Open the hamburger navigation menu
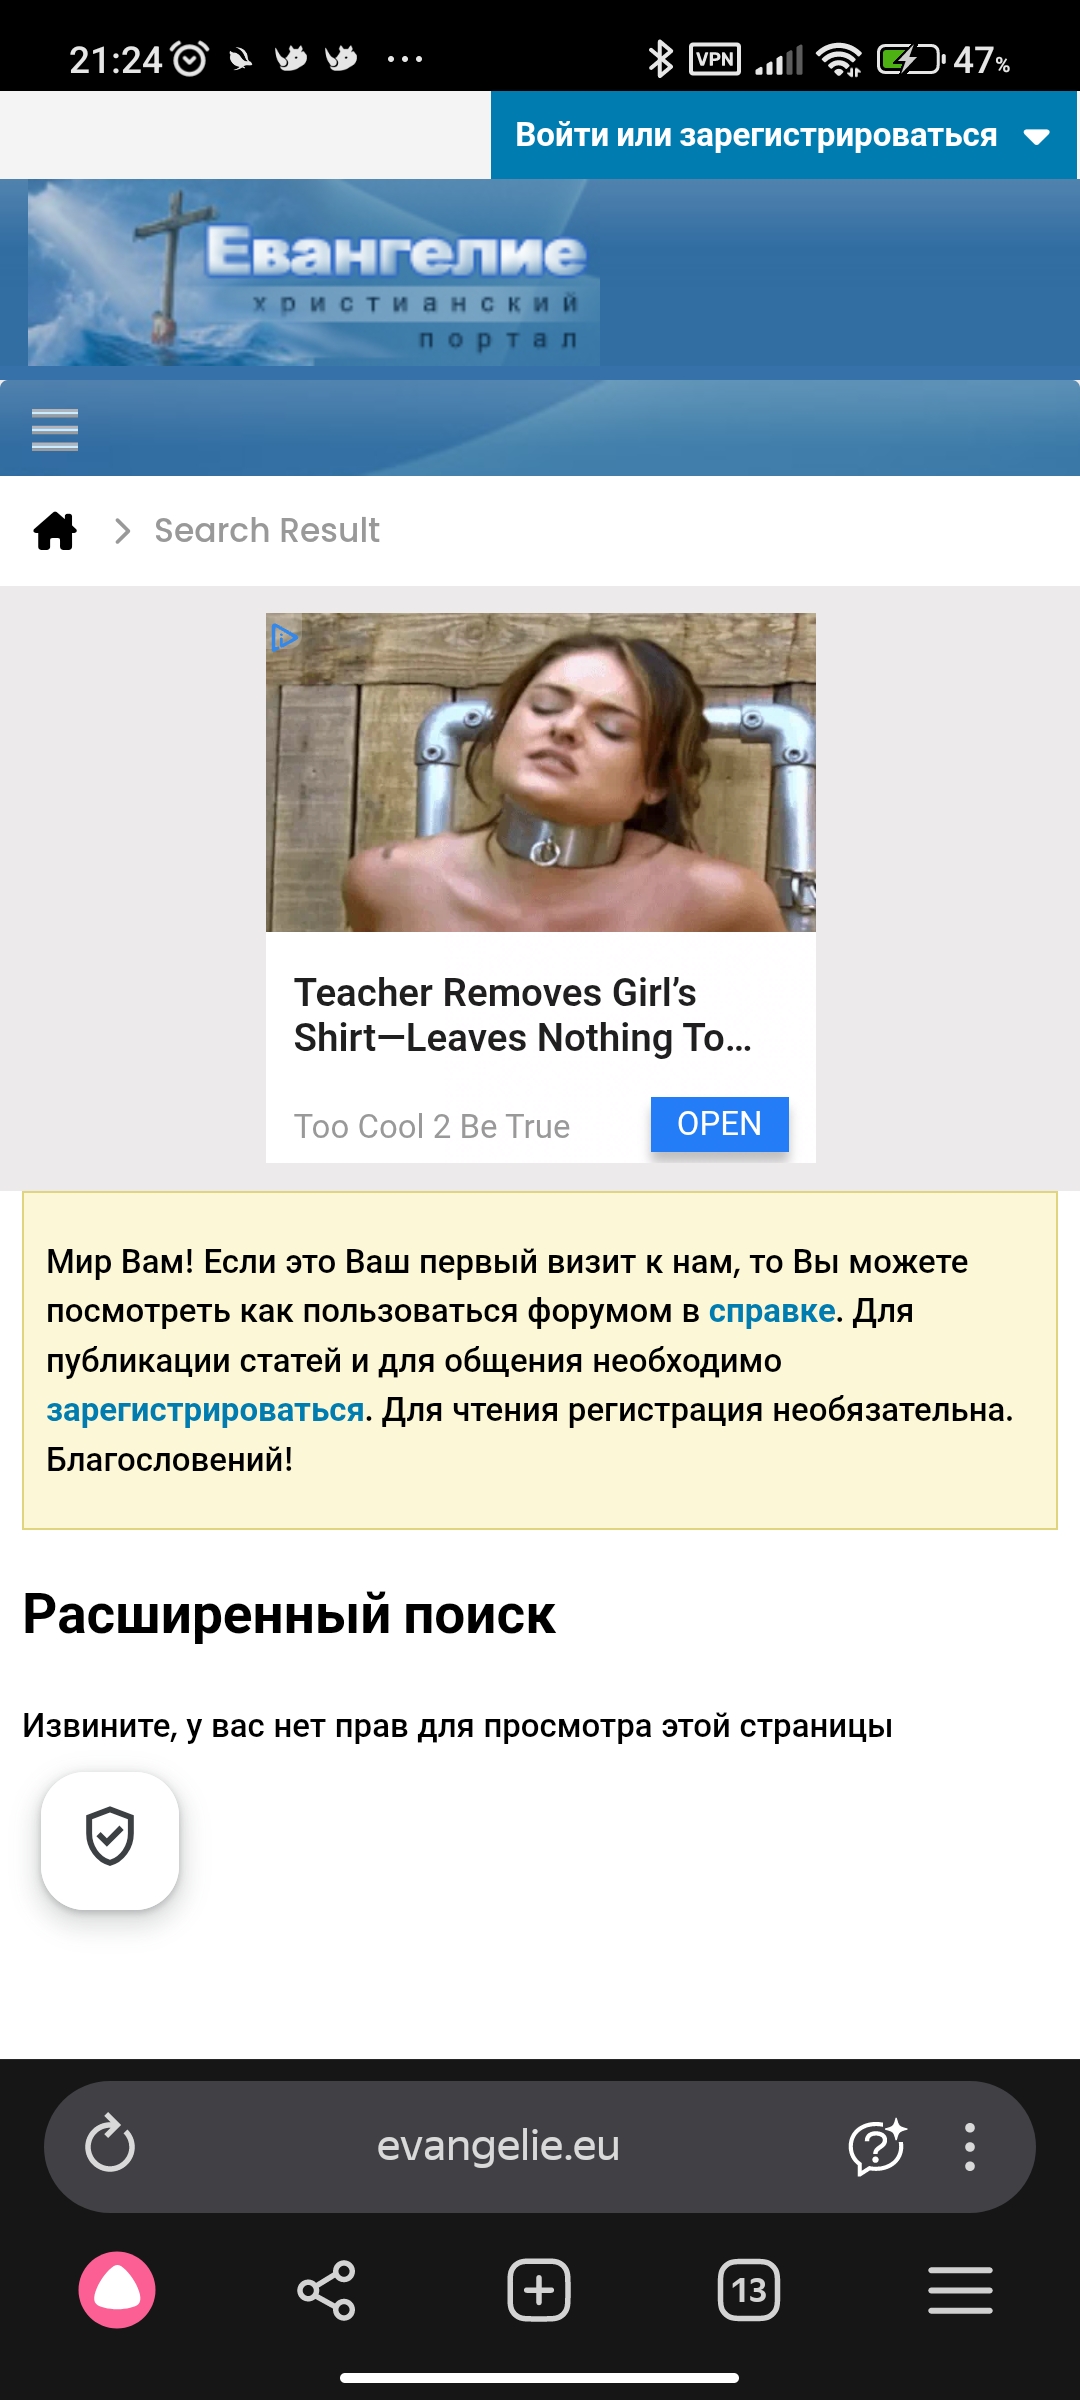 tap(55, 430)
